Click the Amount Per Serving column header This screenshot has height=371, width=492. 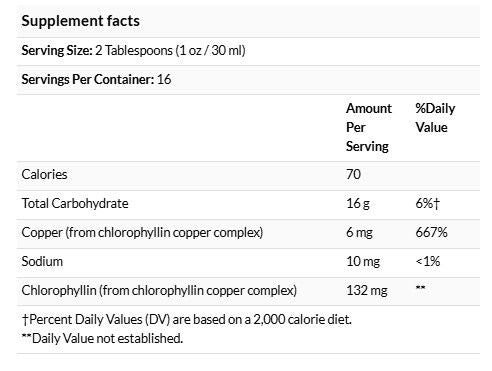point(369,128)
